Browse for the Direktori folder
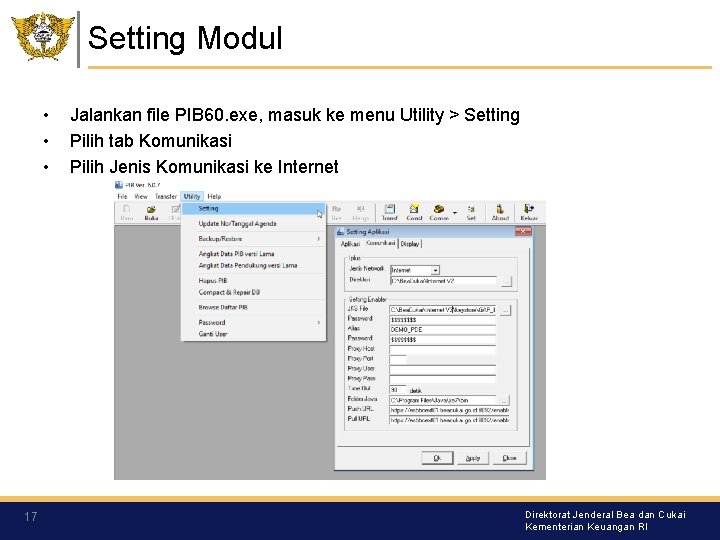The image size is (720, 540). coord(506,281)
